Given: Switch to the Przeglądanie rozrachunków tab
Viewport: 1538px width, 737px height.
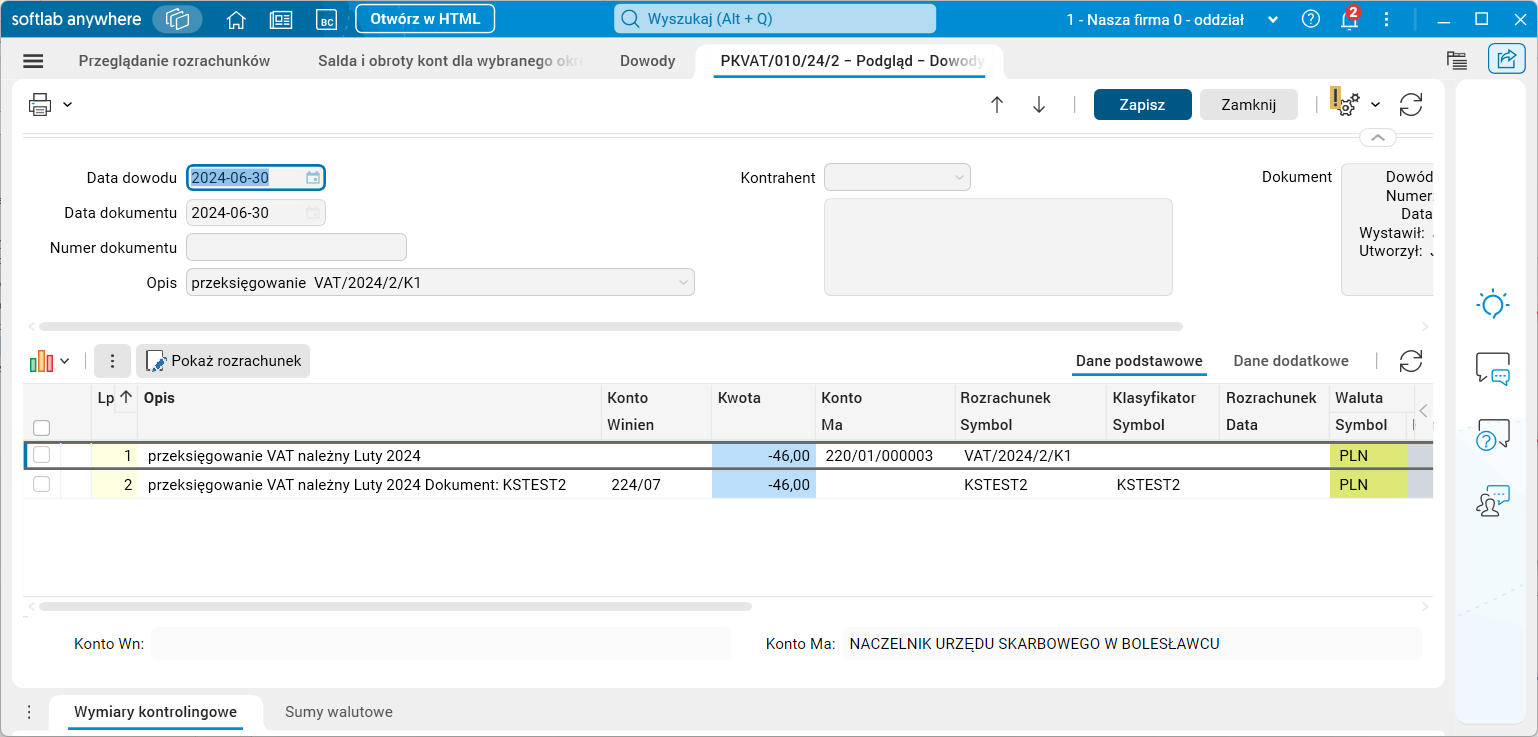Looking at the screenshot, I should [x=174, y=61].
